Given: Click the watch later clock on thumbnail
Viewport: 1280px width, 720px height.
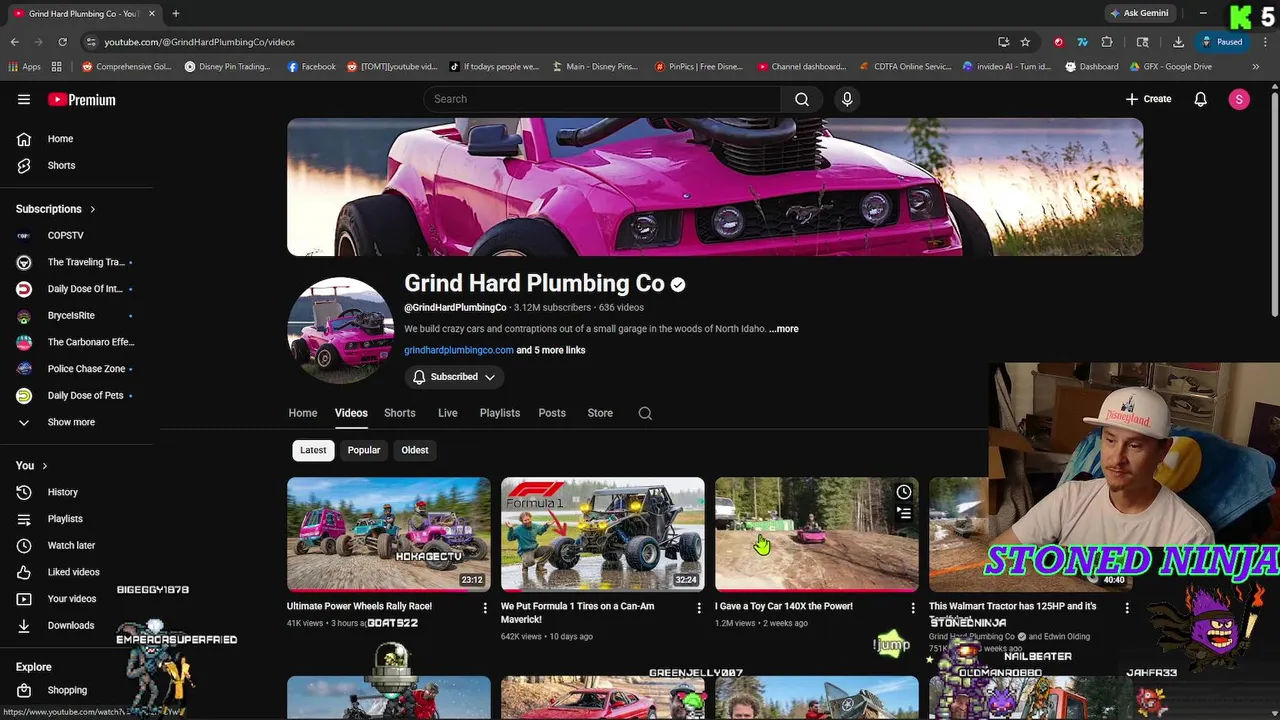Looking at the screenshot, I should [x=904, y=492].
